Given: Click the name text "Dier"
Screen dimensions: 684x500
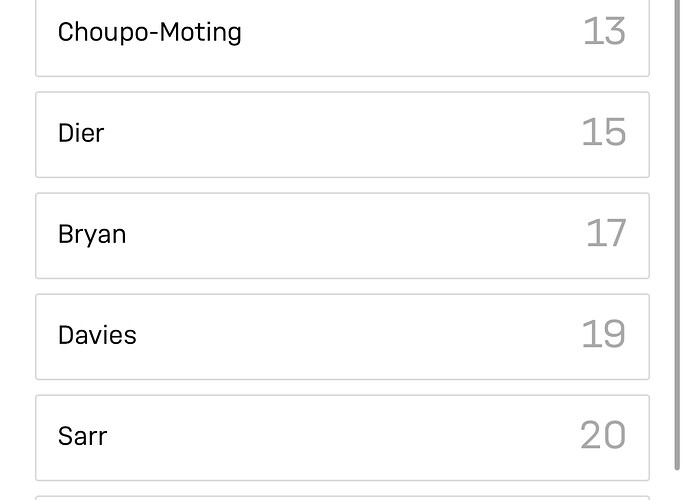Looking at the screenshot, I should coord(81,133).
